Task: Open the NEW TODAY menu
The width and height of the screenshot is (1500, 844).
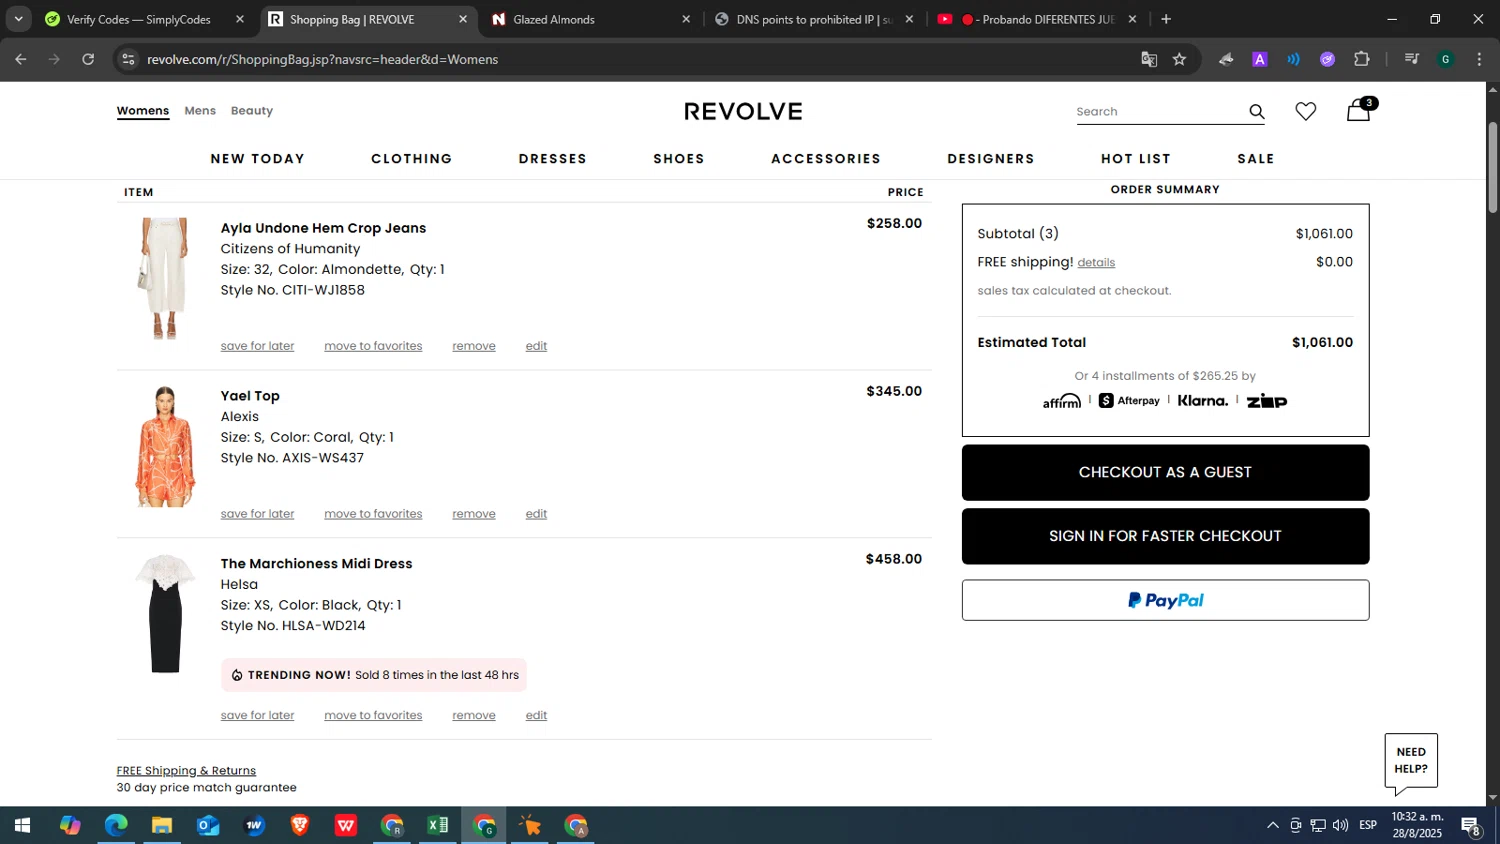Action: tap(258, 159)
